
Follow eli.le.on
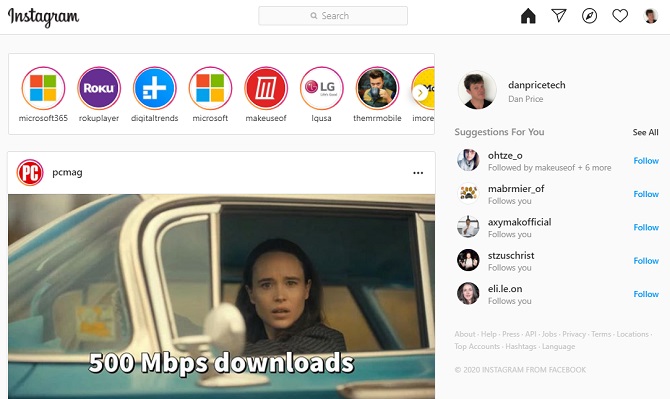[646, 294]
